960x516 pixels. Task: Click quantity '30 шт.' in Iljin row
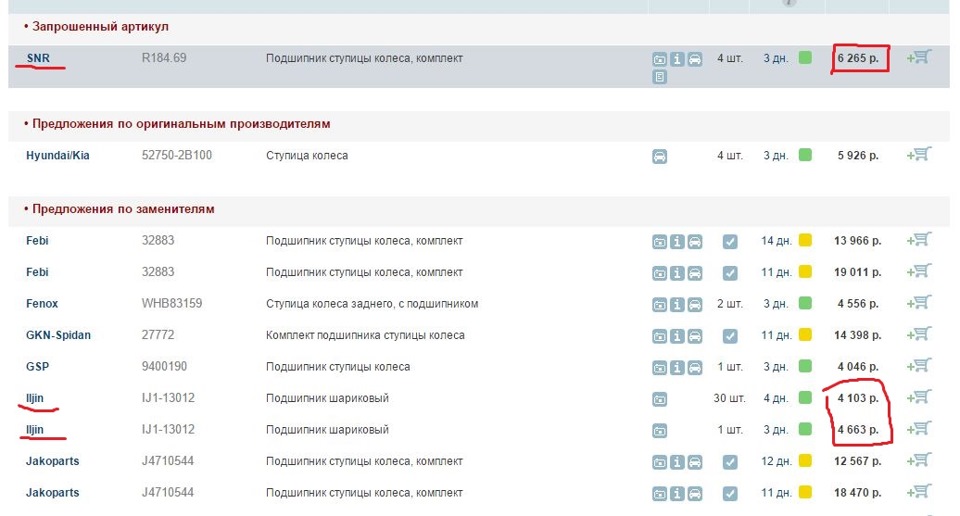click(x=729, y=398)
